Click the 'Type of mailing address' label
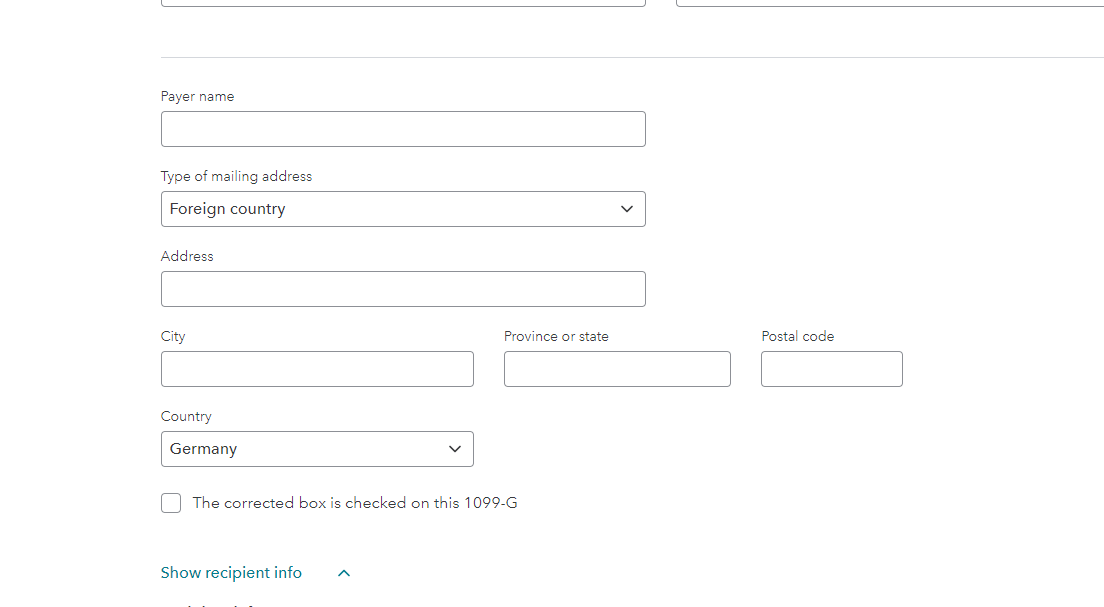The height and width of the screenshot is (607, 1104). tap(236, 176)
